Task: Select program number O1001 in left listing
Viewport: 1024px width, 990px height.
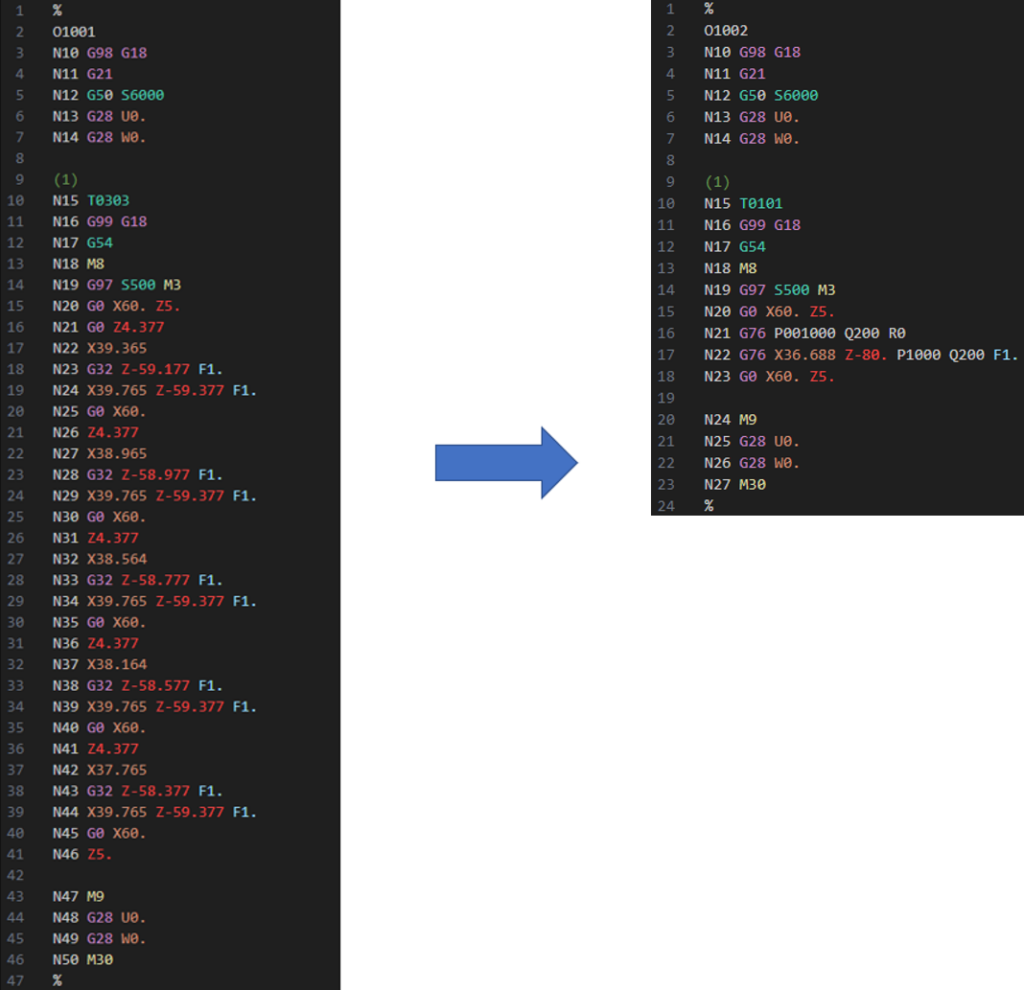Action: 74,32
